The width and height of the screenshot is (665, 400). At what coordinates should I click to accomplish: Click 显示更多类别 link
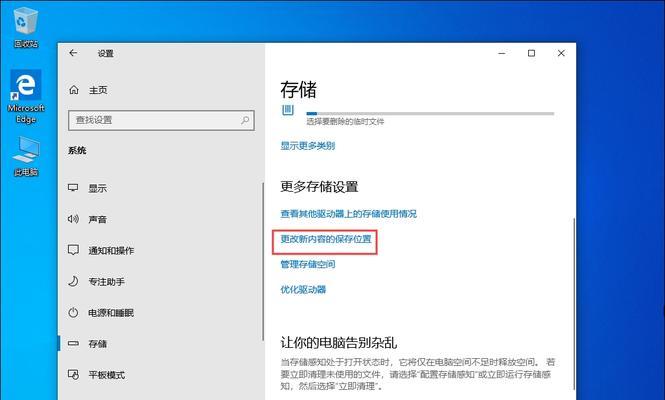coord(307,146)
